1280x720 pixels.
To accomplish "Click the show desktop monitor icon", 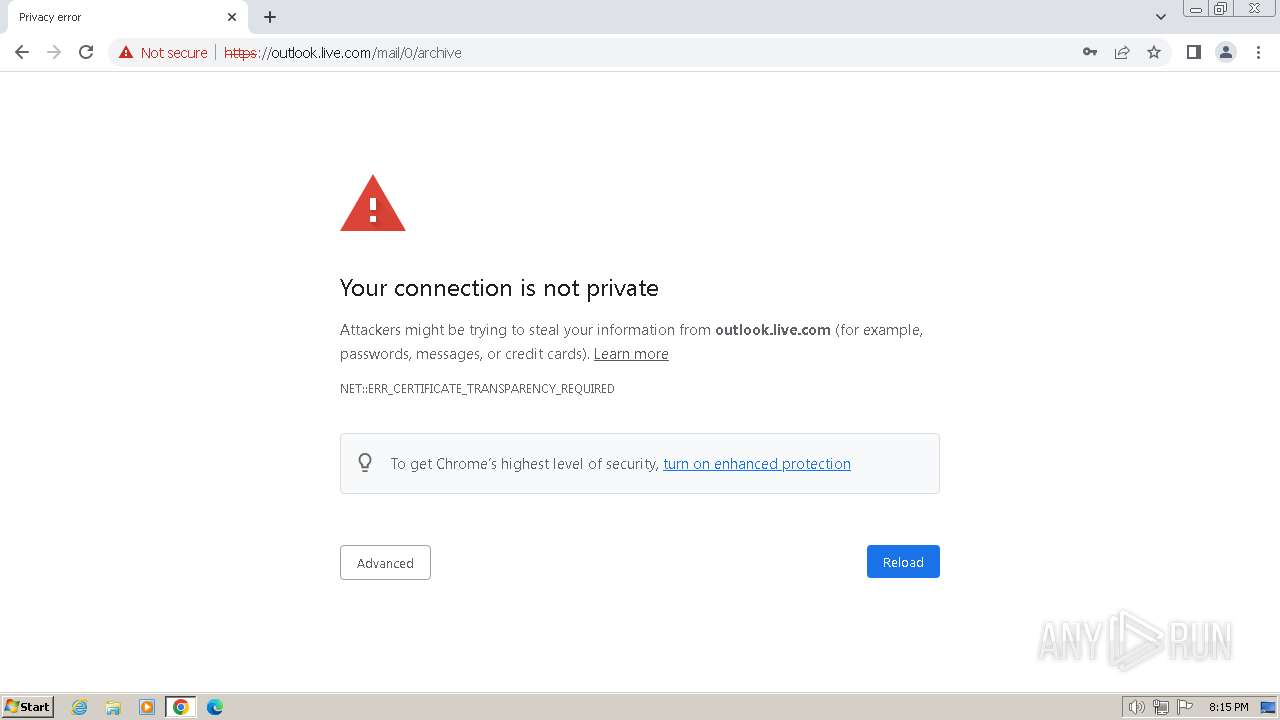I will point(1268,707).
